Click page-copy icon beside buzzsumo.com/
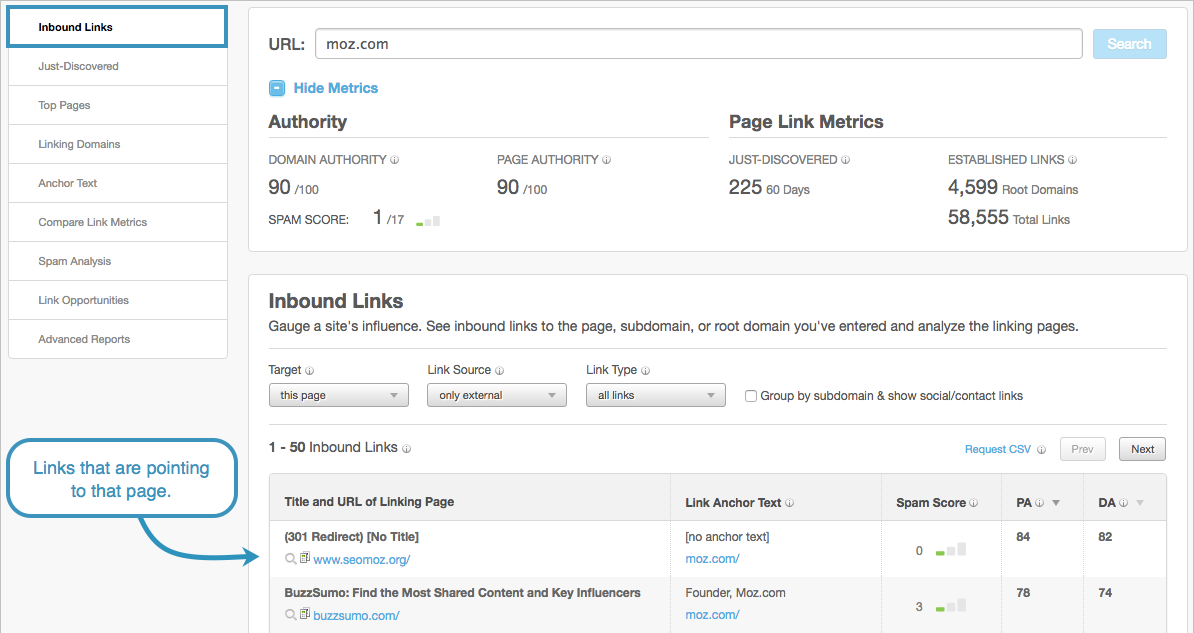The width and height of the screenshot is (1194, 633). pyautogui.click(x=305, y=614)
